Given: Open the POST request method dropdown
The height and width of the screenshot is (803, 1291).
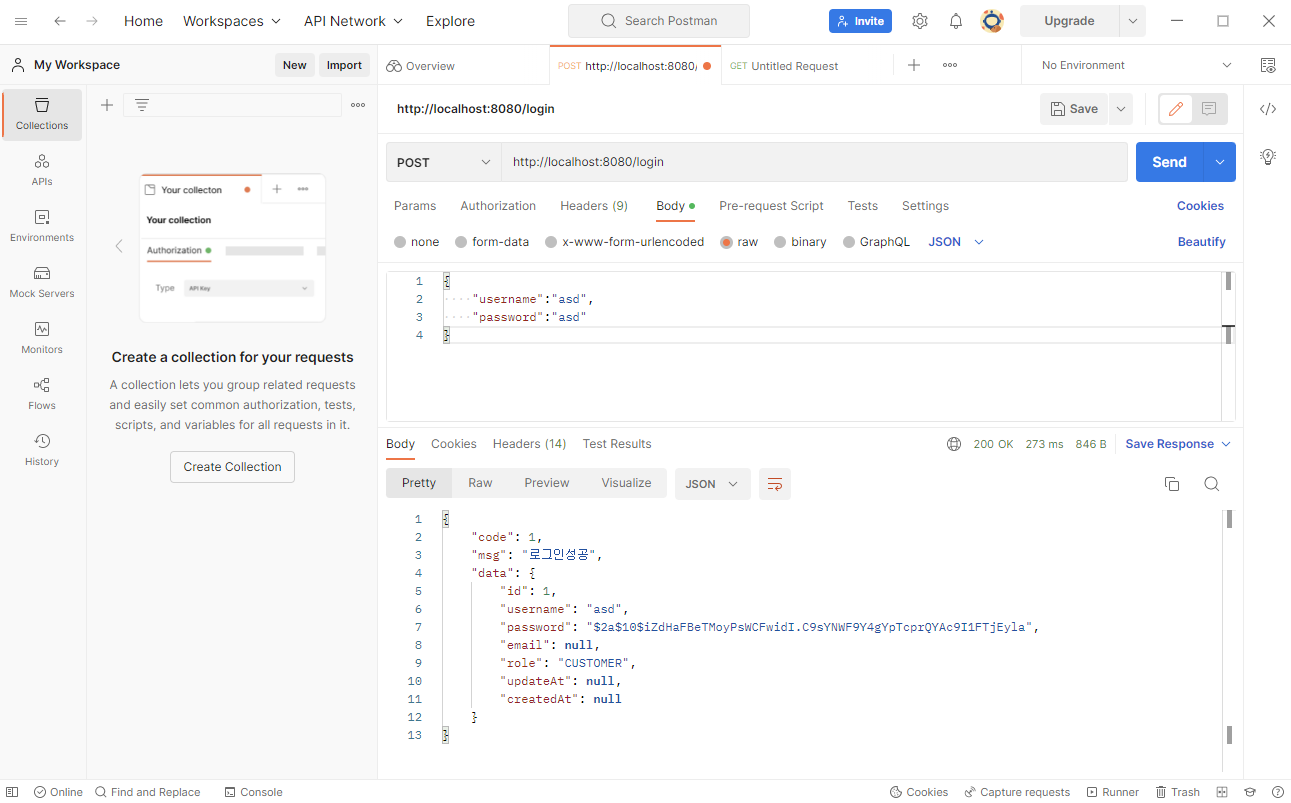Looking at the screenshot, I should tap(443, 161).
